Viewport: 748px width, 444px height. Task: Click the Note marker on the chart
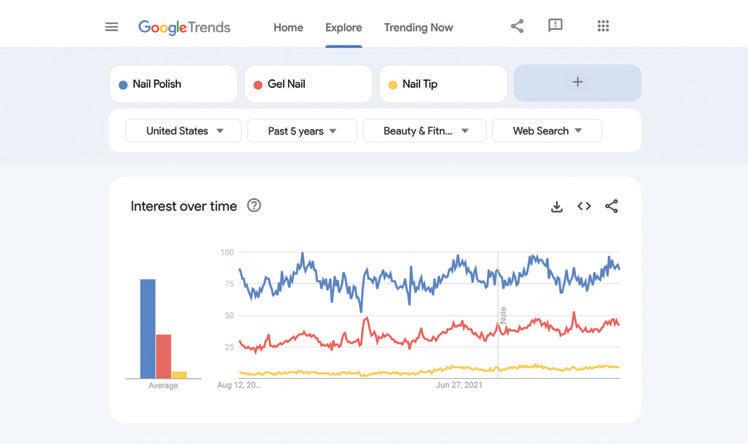503,314
